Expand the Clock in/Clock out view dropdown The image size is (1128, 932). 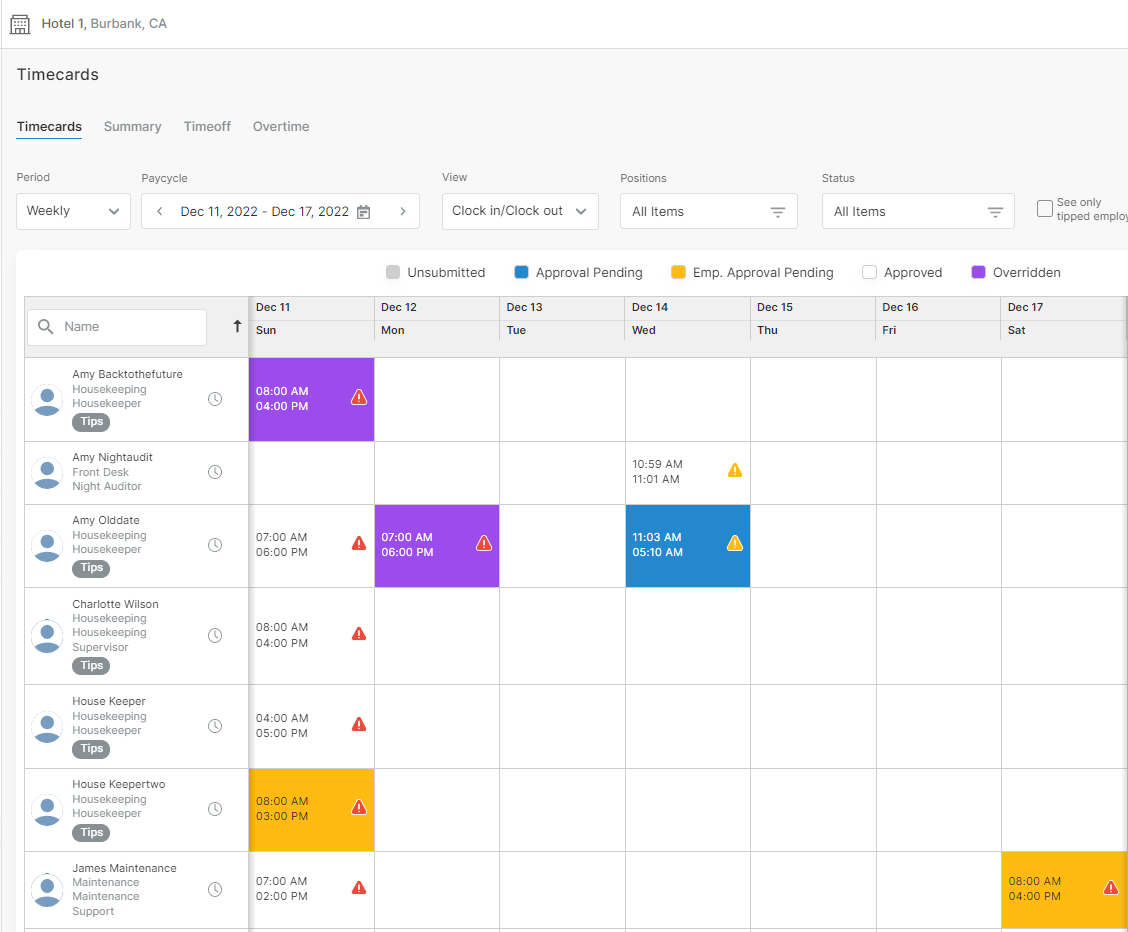[520, 211]
